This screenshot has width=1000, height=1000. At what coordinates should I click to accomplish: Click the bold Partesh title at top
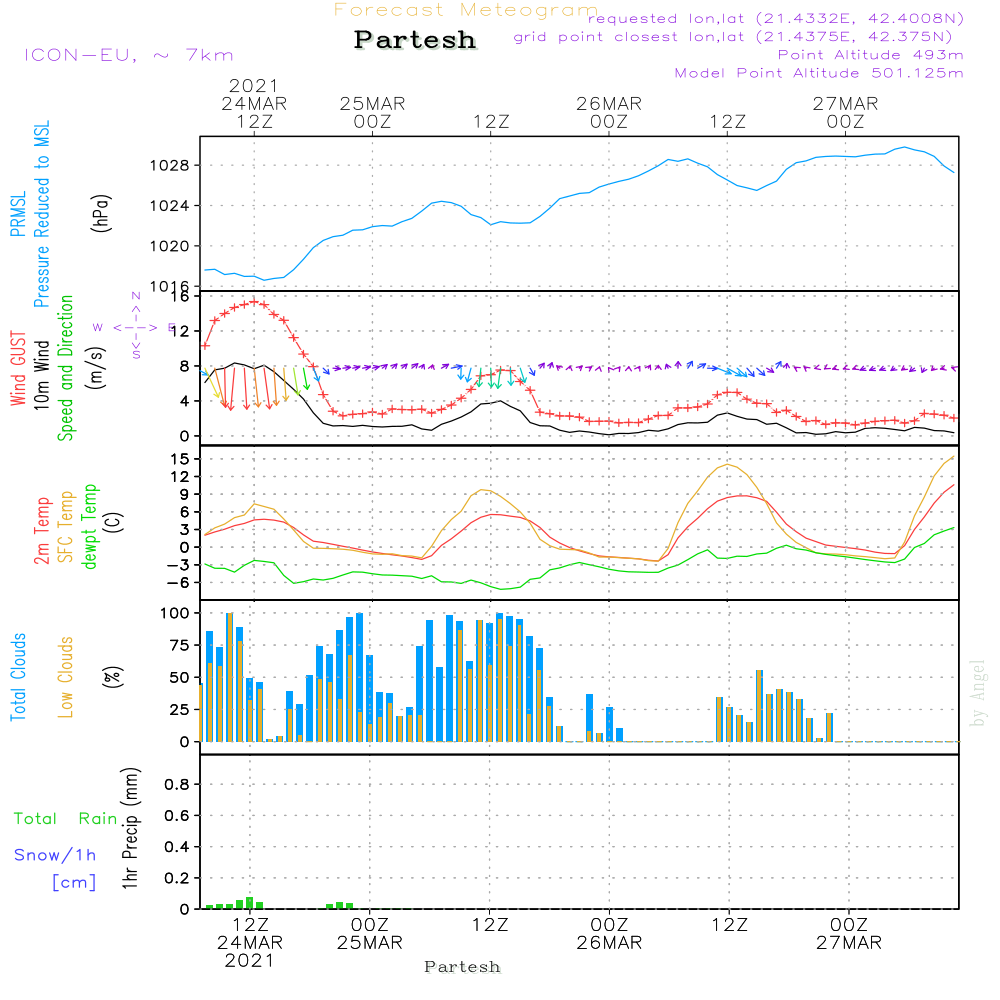pyautogui.click(x=415, y=40)
